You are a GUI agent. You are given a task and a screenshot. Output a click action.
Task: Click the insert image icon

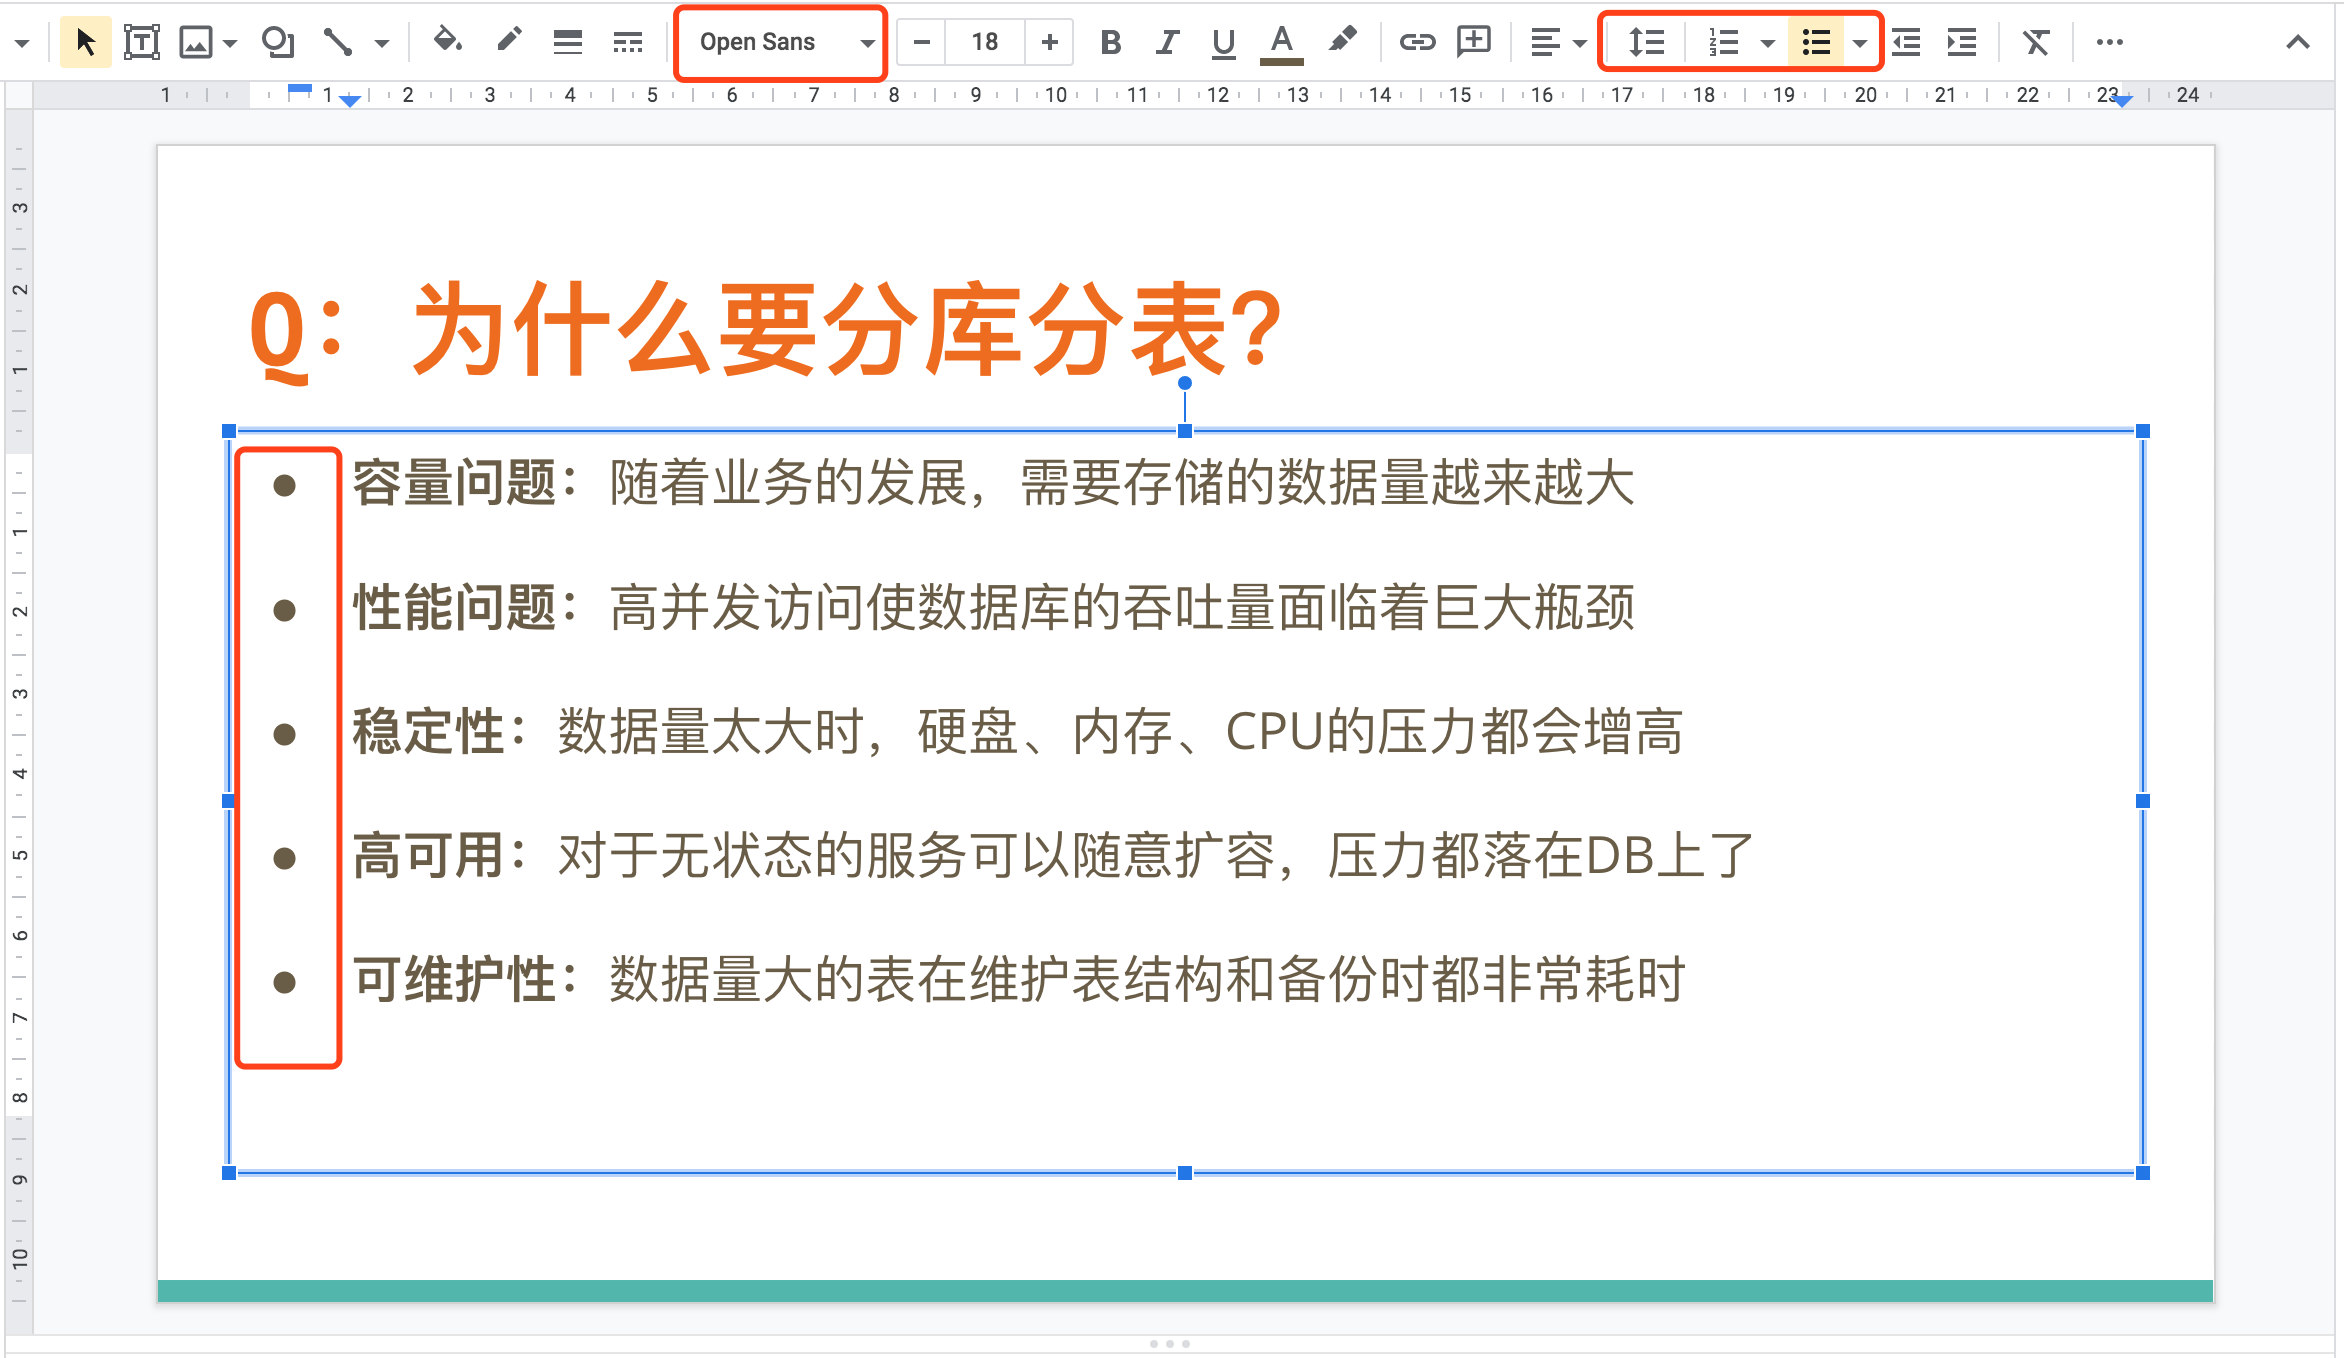(196, 42)
